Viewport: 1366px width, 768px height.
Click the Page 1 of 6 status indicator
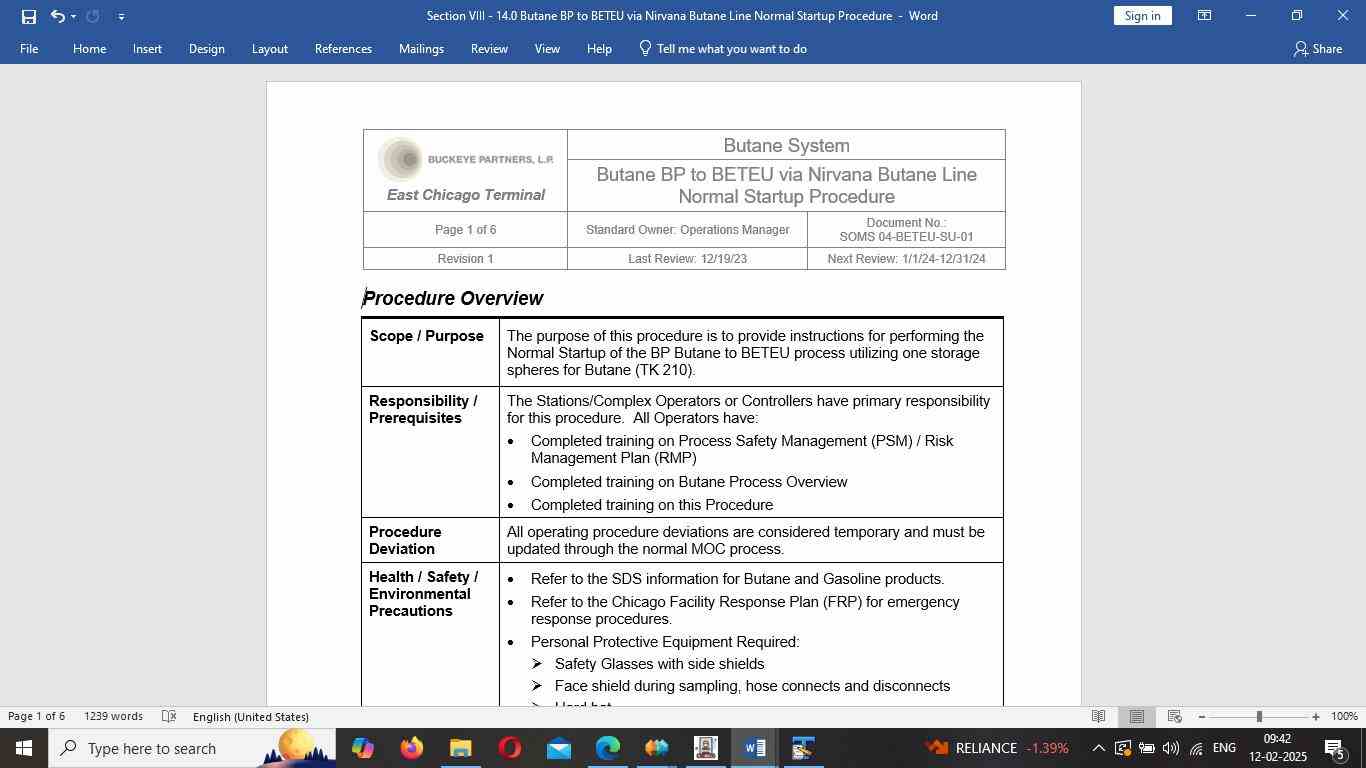click(x=37, y=717)
